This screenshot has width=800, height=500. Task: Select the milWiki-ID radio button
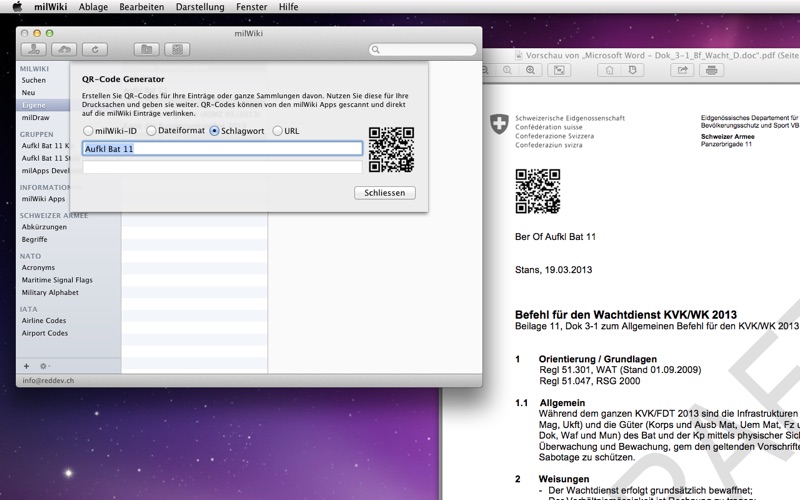pyautogui.click(x=88, y=131)
